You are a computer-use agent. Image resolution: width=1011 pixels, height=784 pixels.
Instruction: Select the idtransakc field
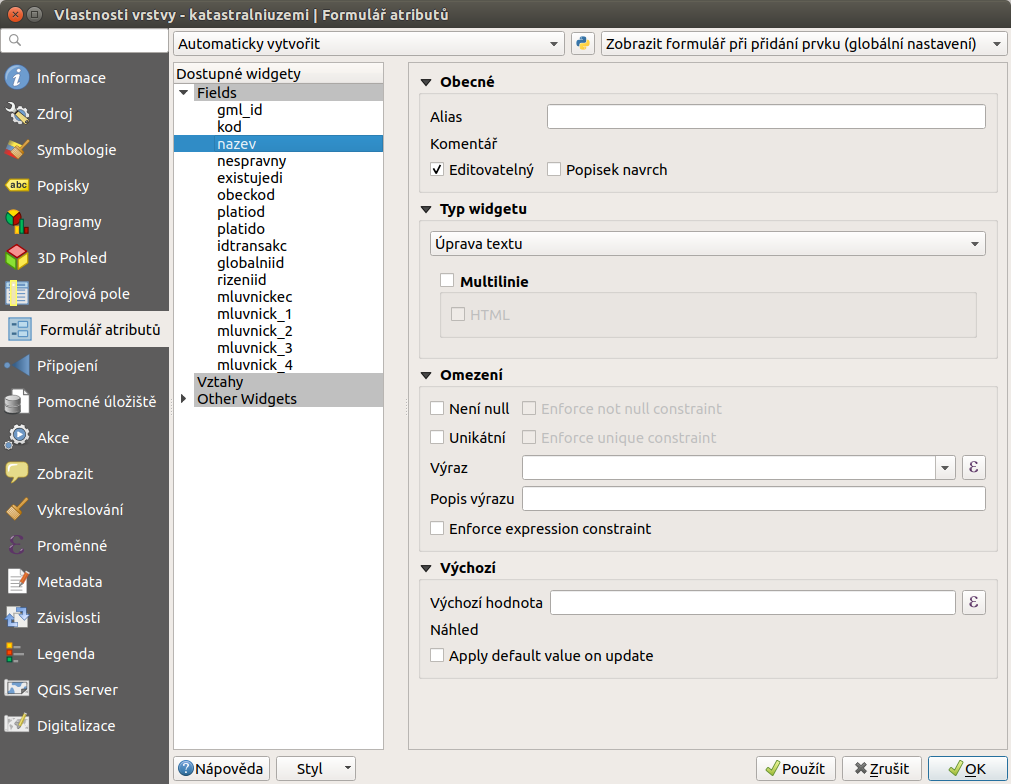coord(251,246)
